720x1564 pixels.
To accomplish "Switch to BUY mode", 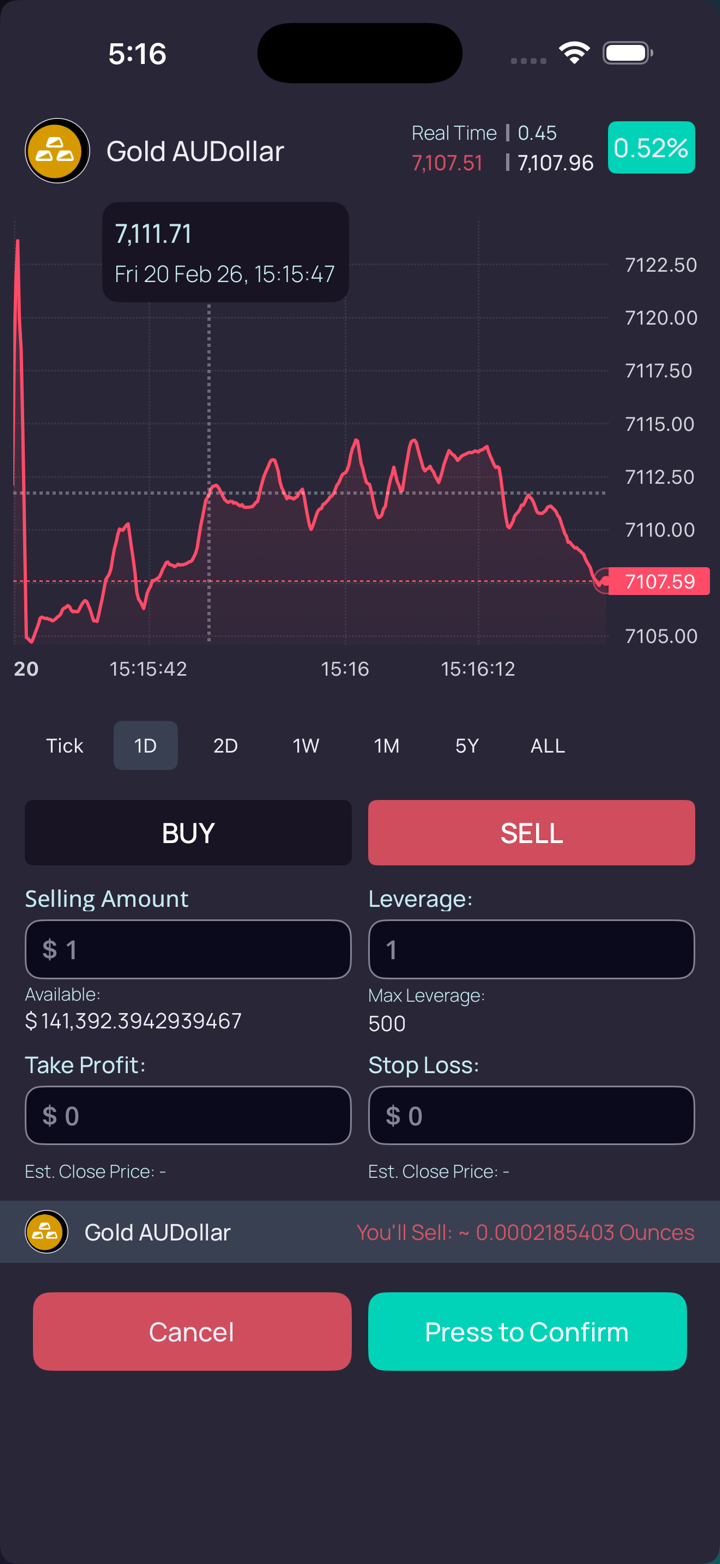I will (x=188, y=833).
